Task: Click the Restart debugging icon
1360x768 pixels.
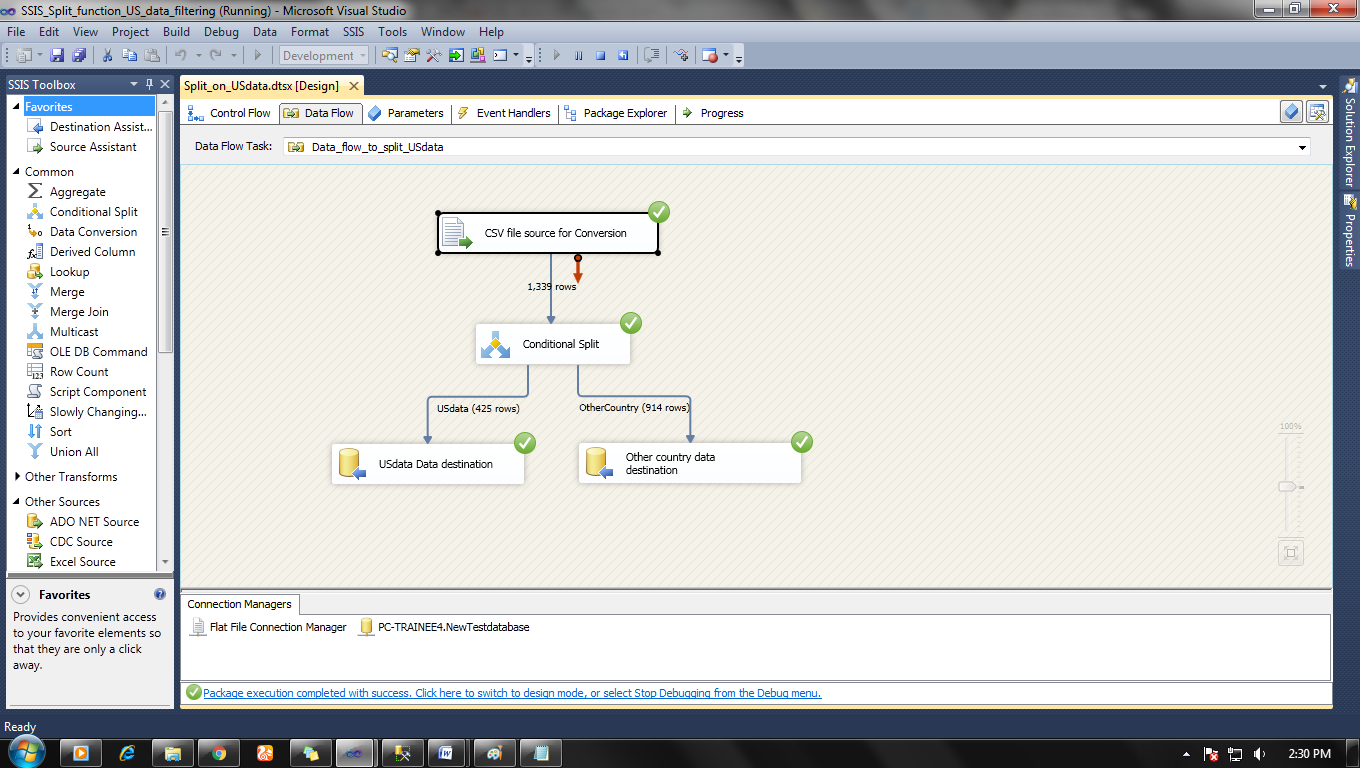Action: point(622,56)
